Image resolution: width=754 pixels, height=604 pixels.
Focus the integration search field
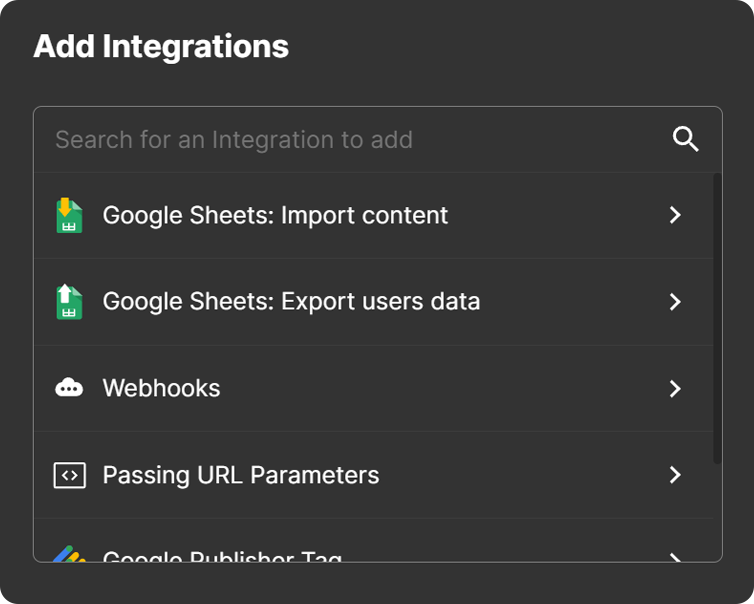click(x=378, y=139)
